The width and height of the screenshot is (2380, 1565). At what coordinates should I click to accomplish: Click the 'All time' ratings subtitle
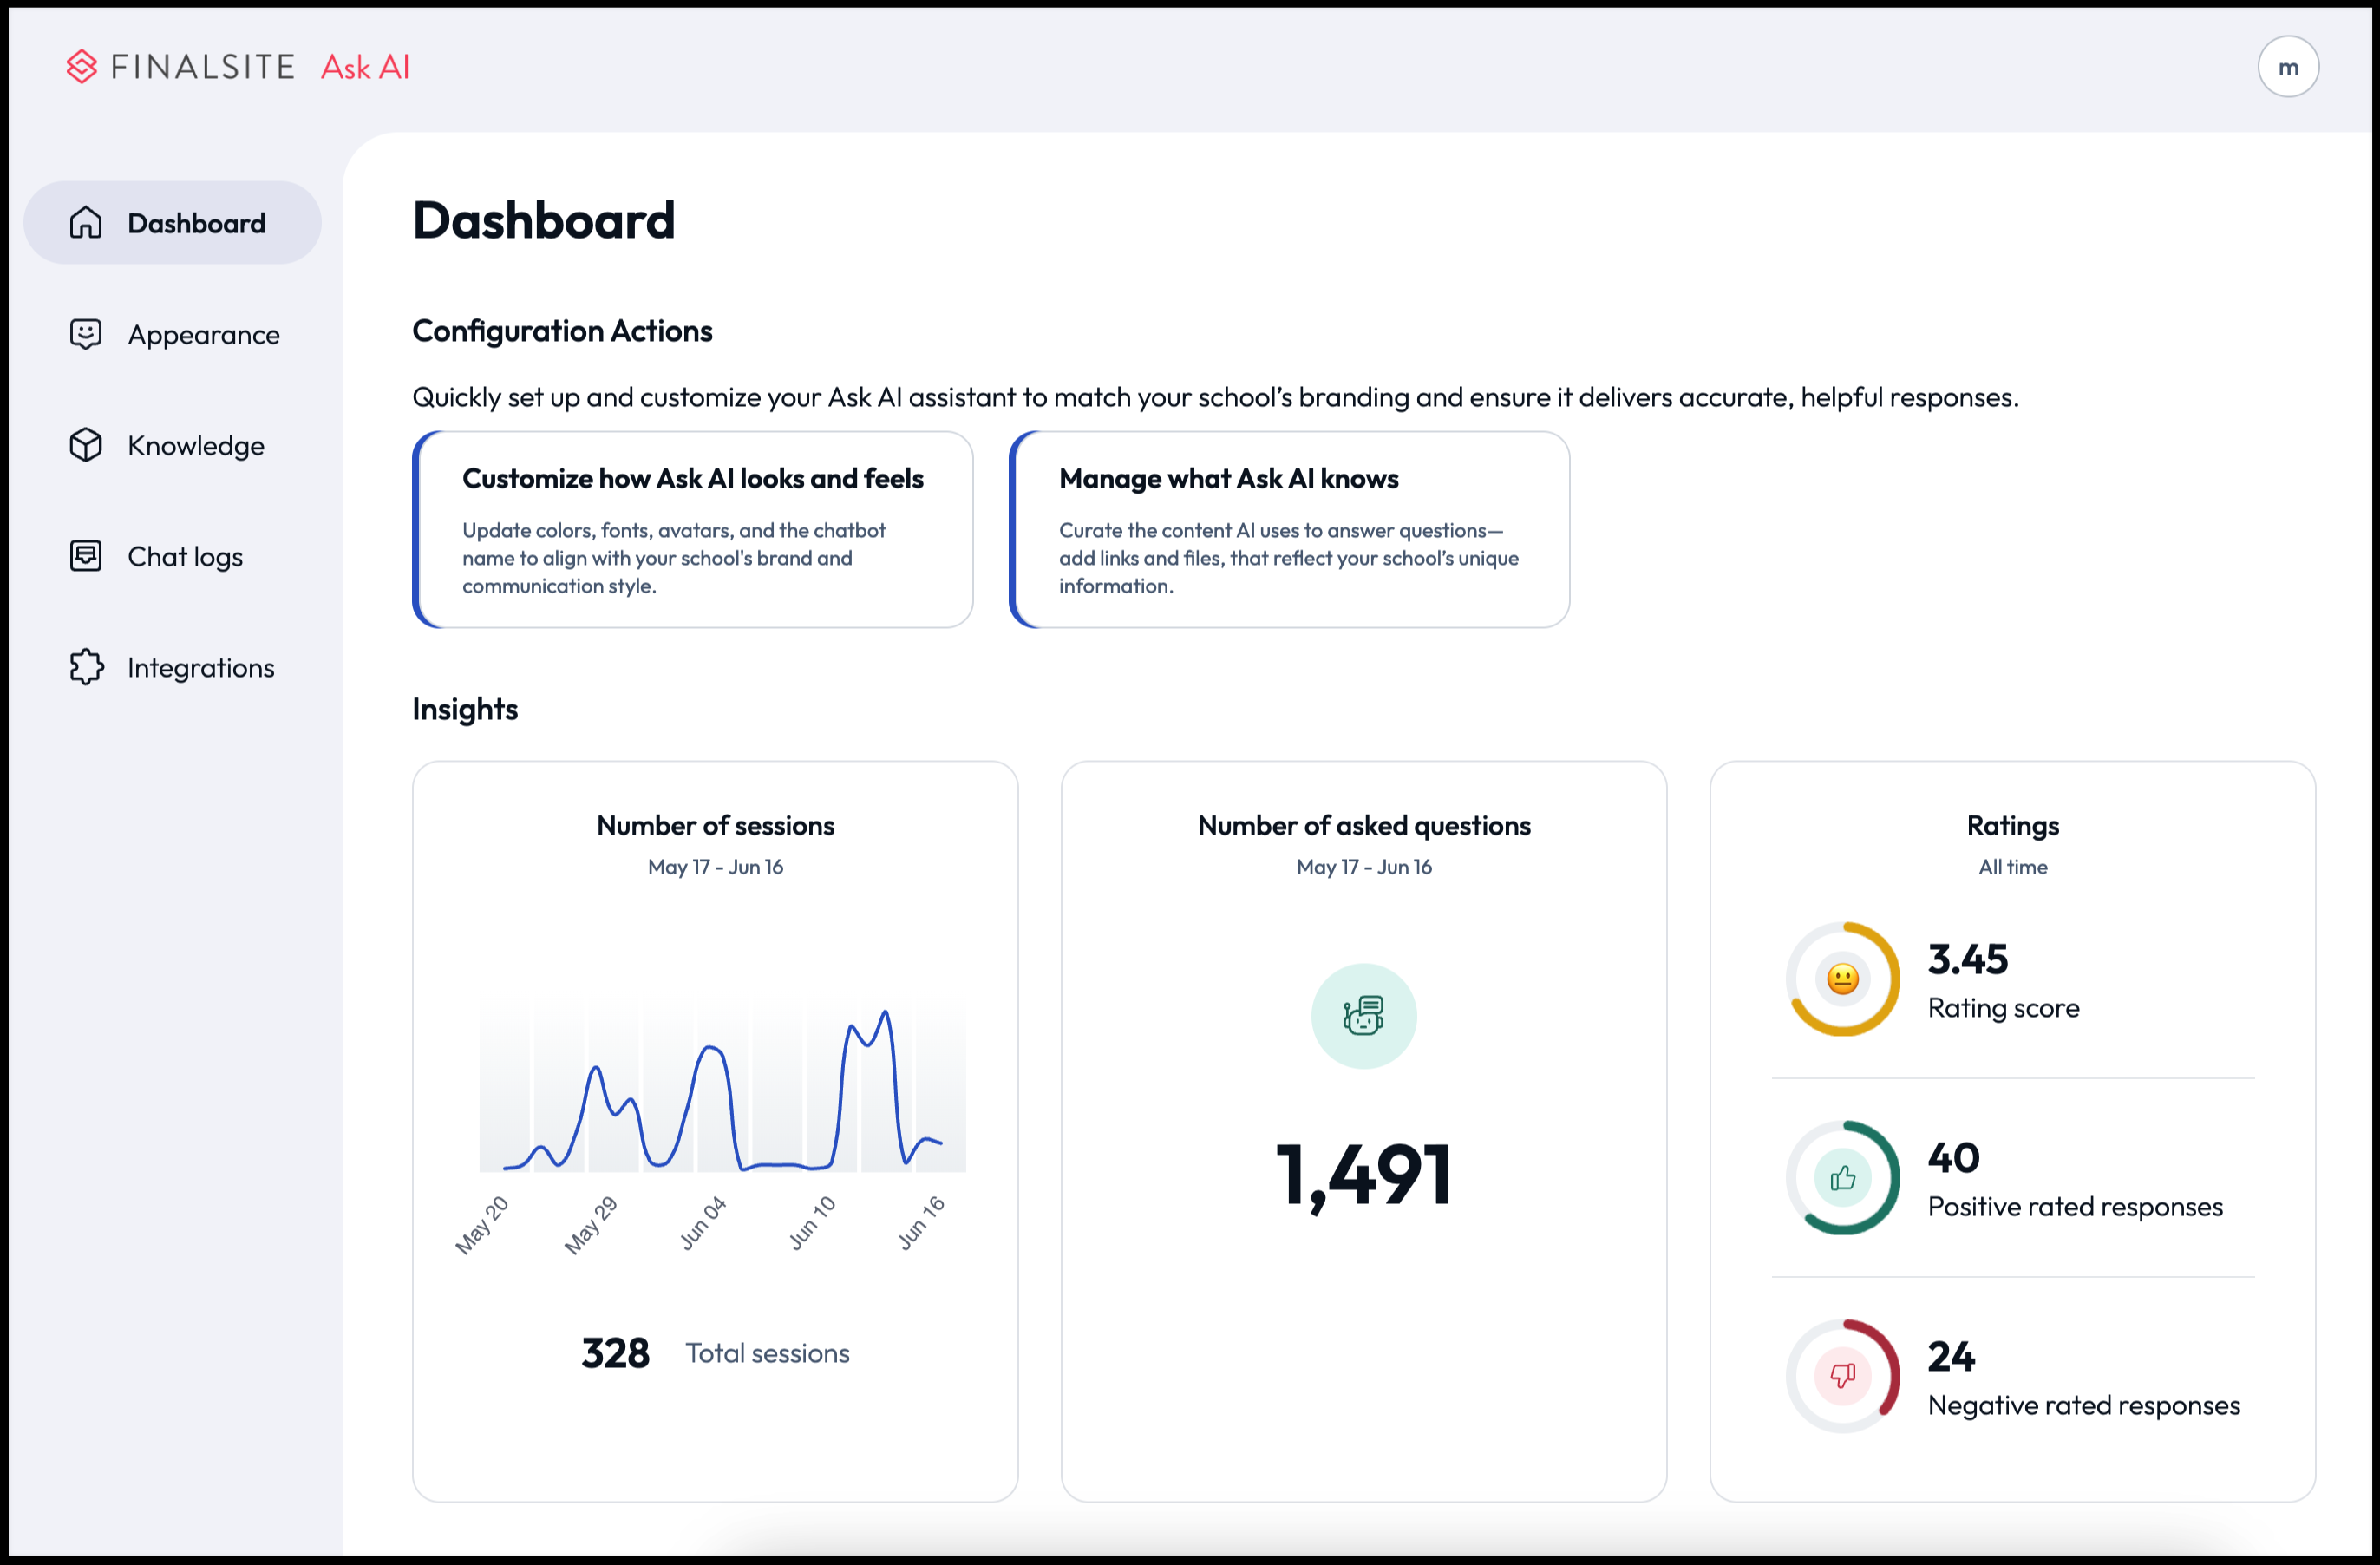[x=2013, y=867]
